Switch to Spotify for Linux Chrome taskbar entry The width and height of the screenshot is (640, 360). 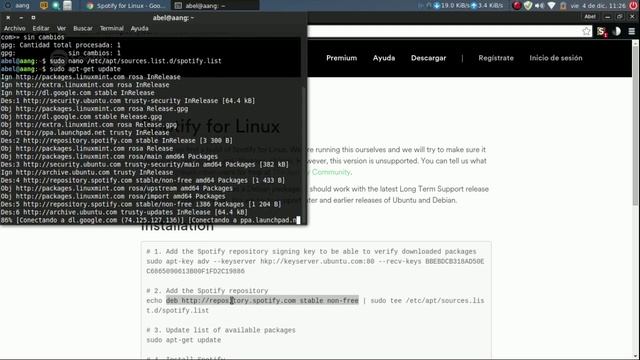(125, 5)
